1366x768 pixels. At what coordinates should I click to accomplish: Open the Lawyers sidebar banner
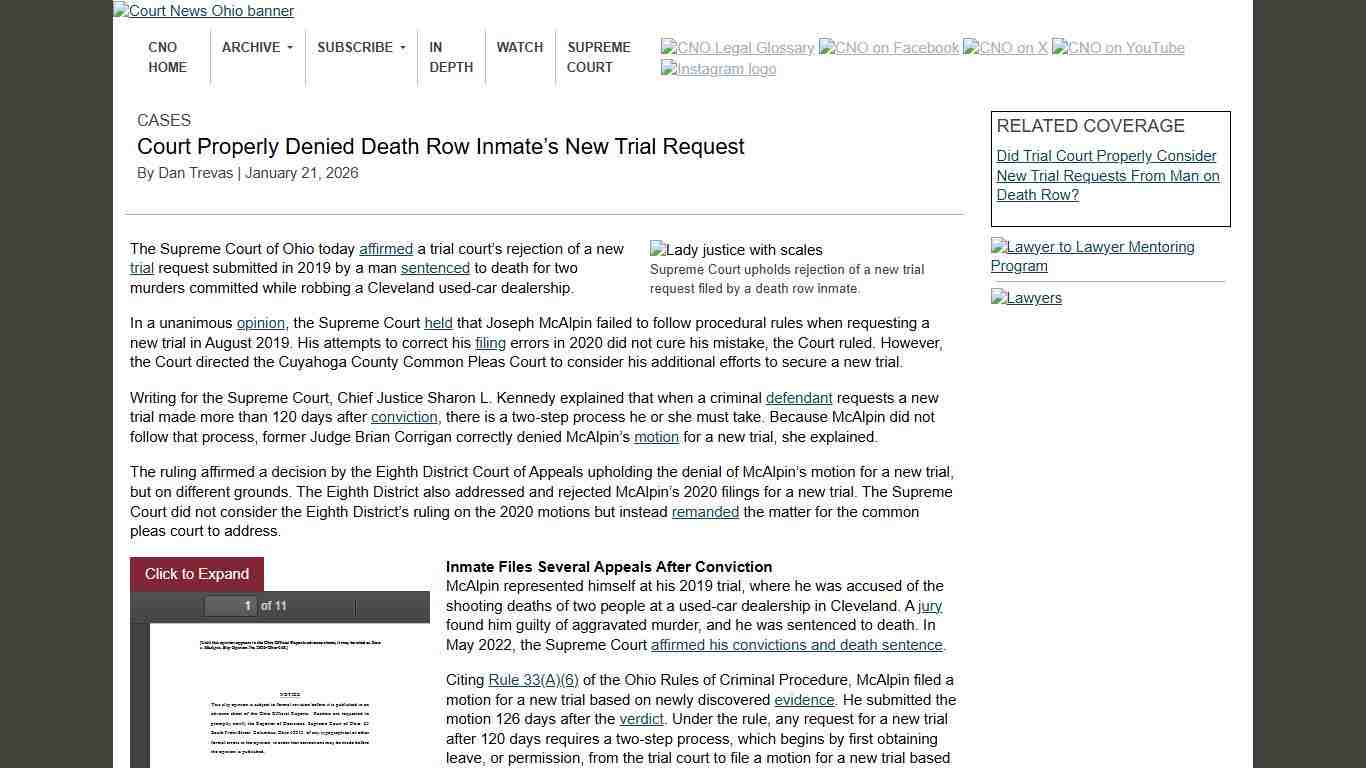pos(1026,298)
